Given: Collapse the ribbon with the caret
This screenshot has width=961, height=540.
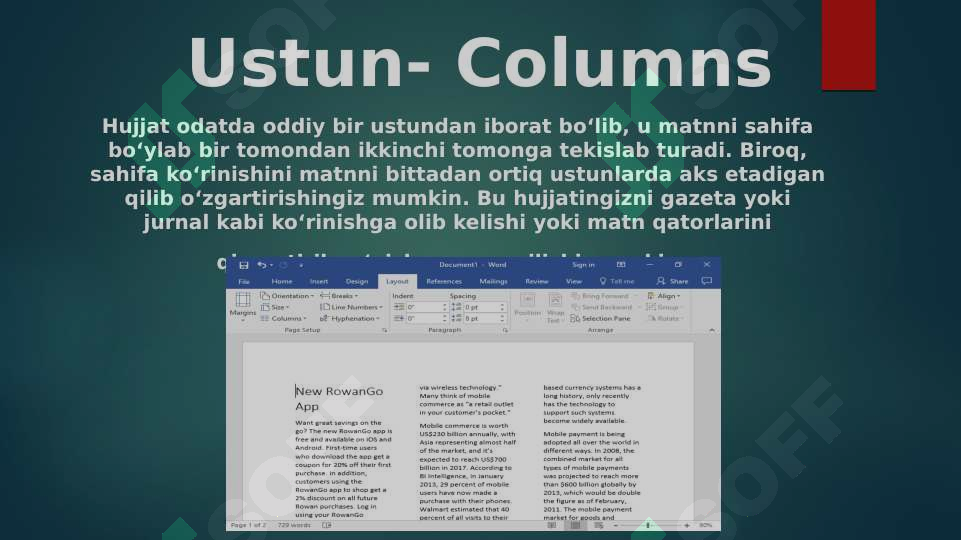Looking at the screenshot, I should [x=712, y=330].
